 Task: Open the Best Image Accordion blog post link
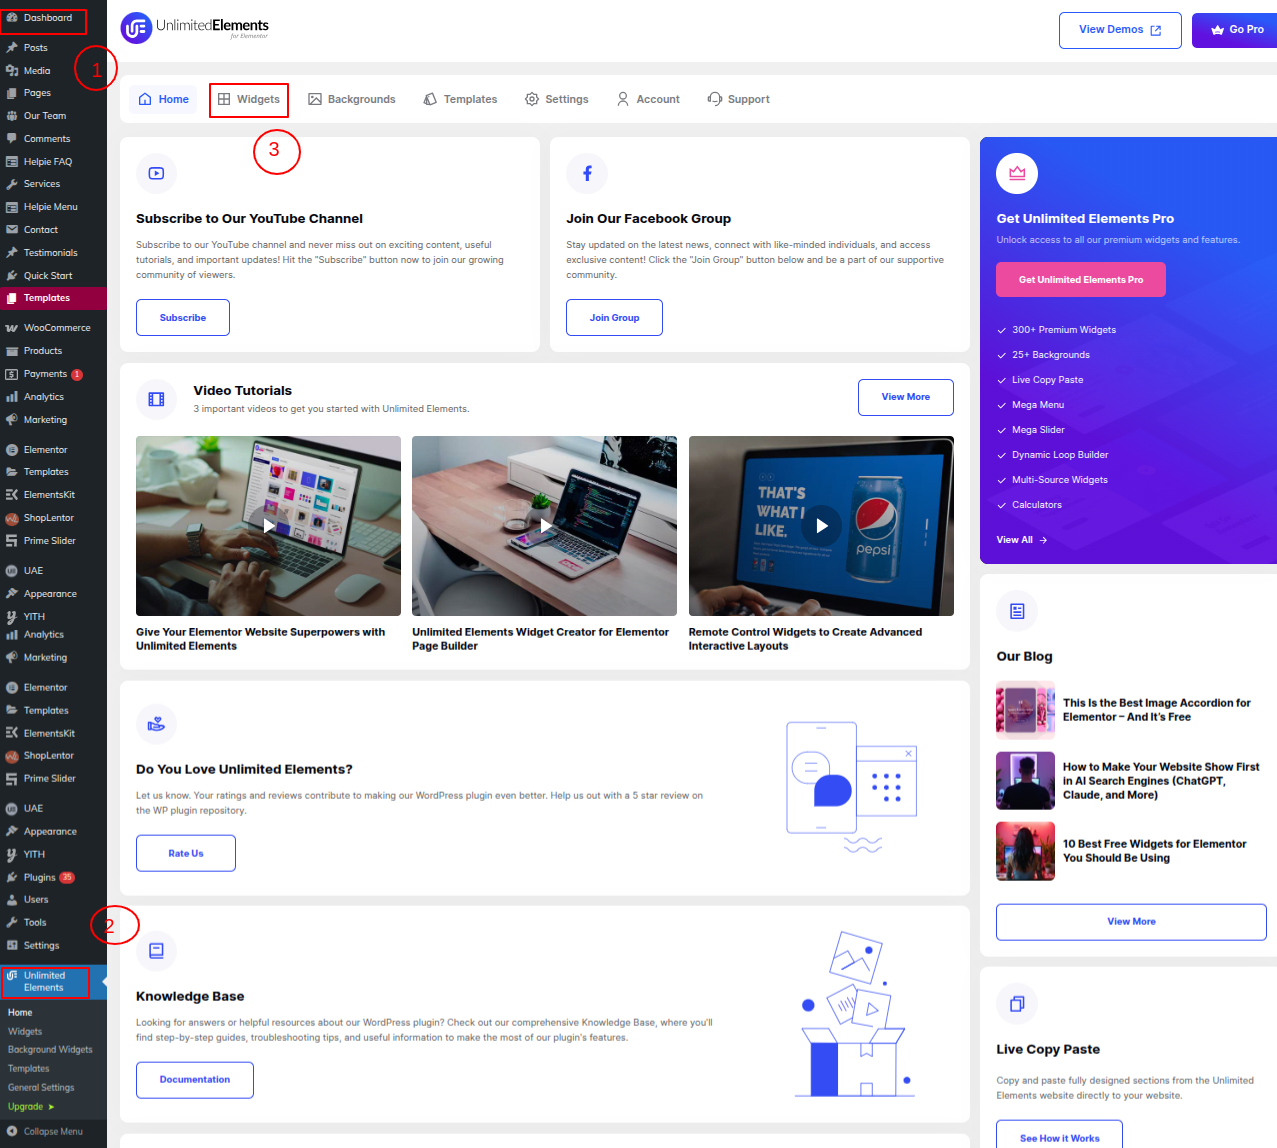tap(1157, 710)
